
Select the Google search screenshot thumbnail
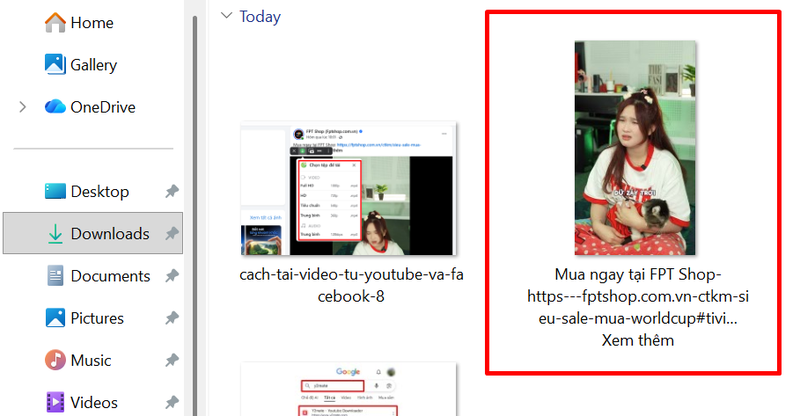pos(348,389)
